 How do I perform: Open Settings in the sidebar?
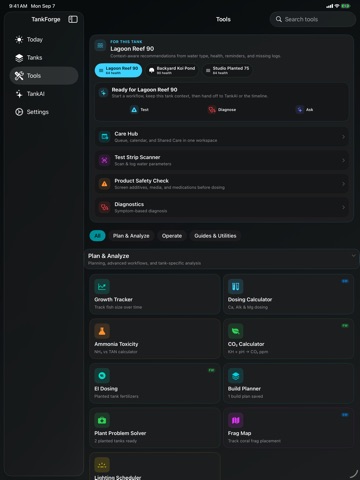tap(44, 112)
